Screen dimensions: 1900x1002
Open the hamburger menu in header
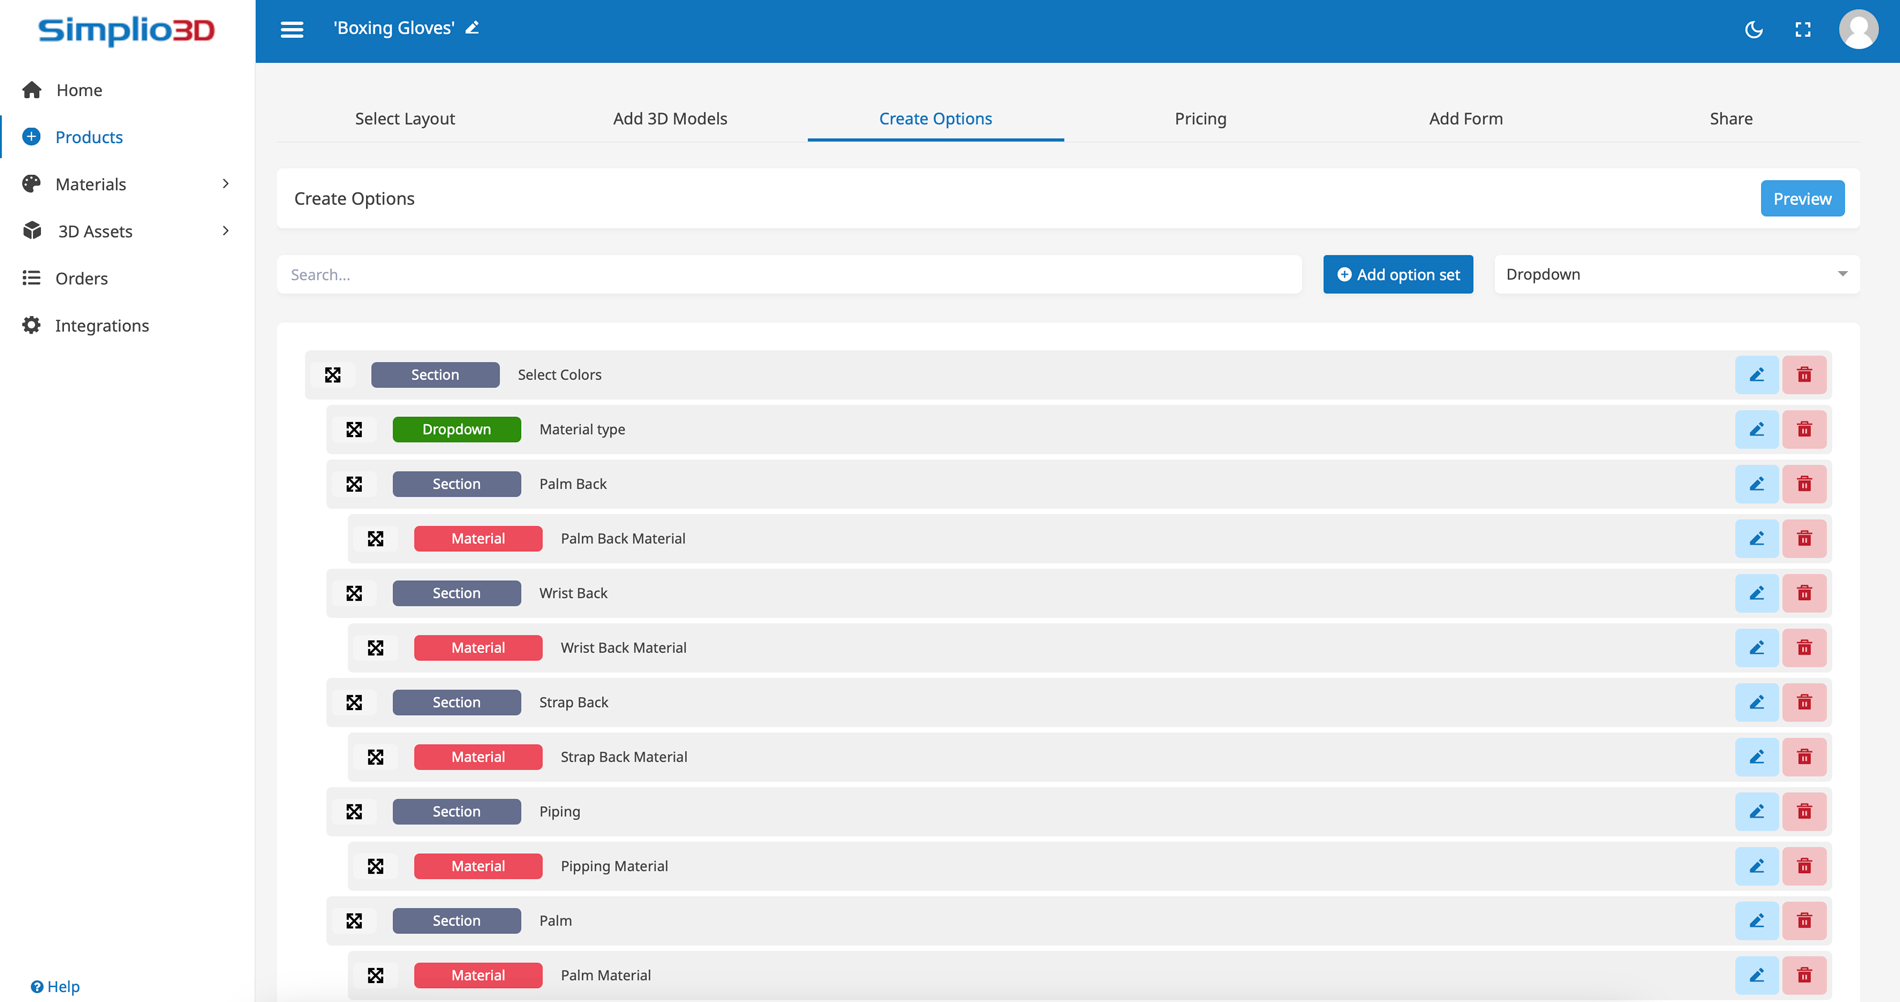pos(292,30)
